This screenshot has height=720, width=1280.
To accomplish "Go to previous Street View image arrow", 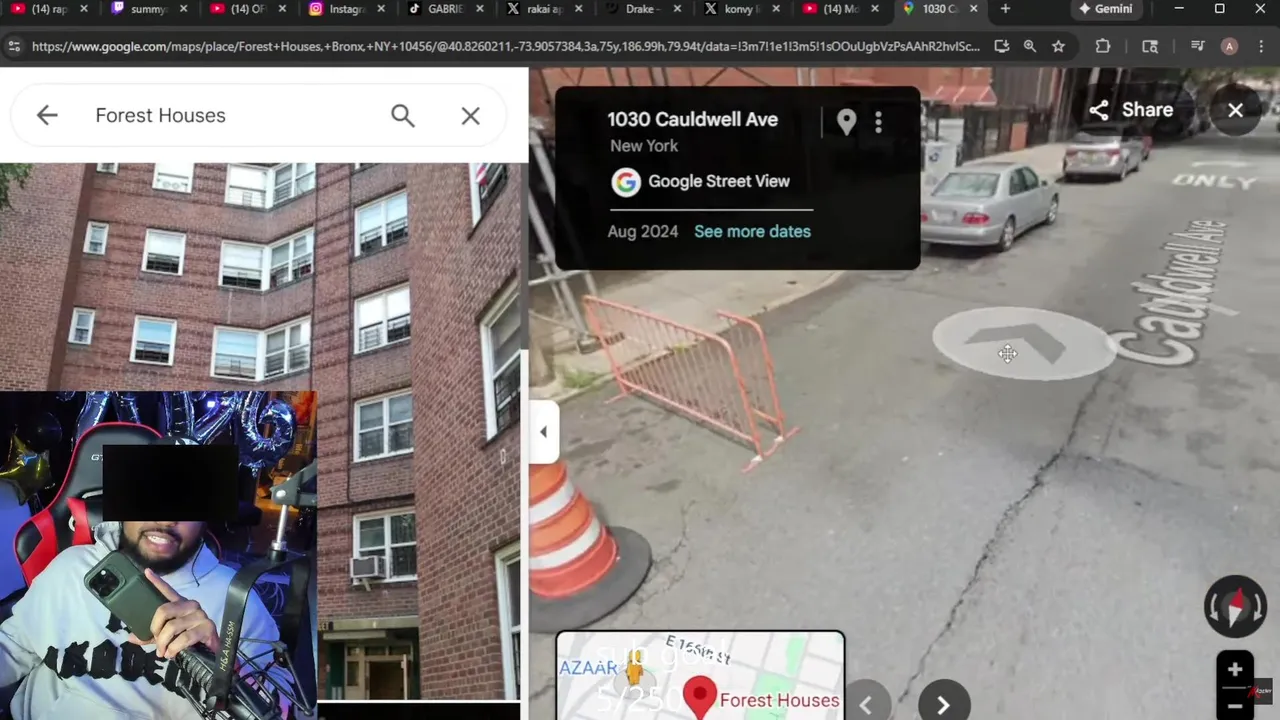I will (866, 705).
